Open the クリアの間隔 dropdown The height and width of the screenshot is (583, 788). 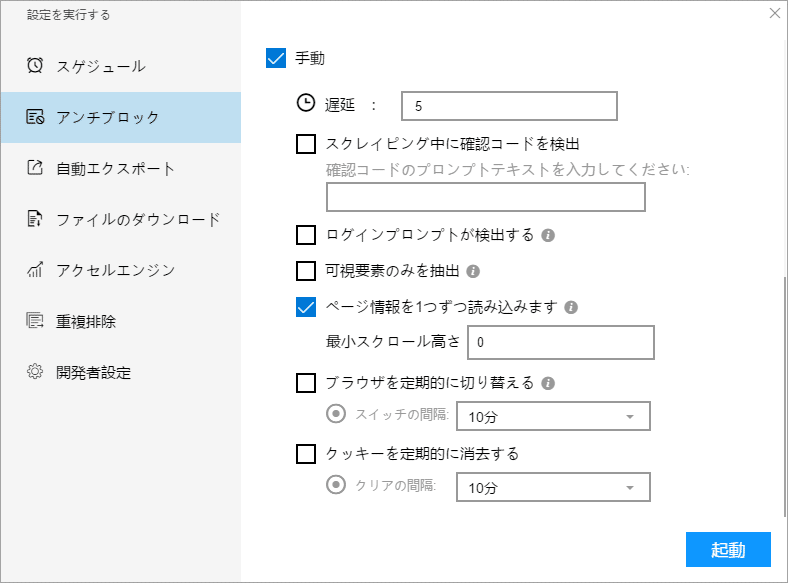[553, 487]
